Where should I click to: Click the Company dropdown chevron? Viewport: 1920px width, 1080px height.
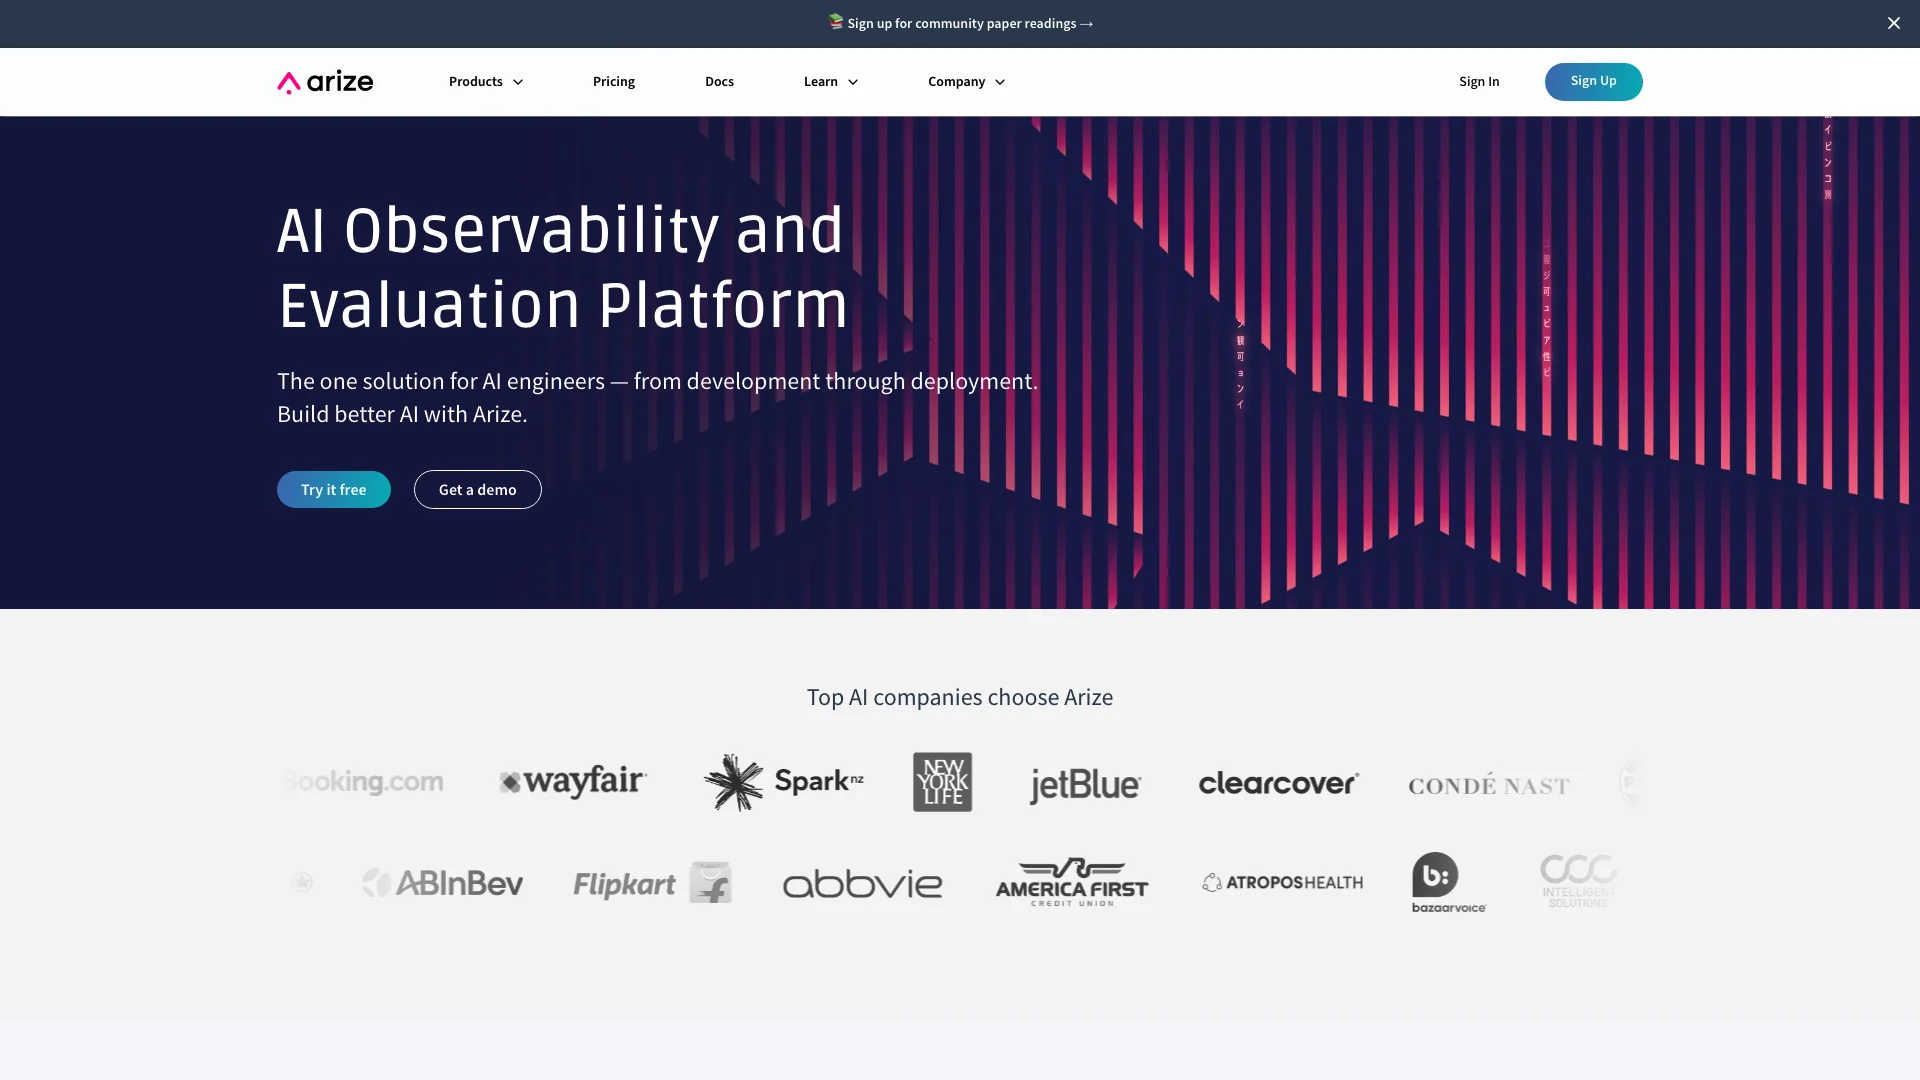(x=1000, y=82)
